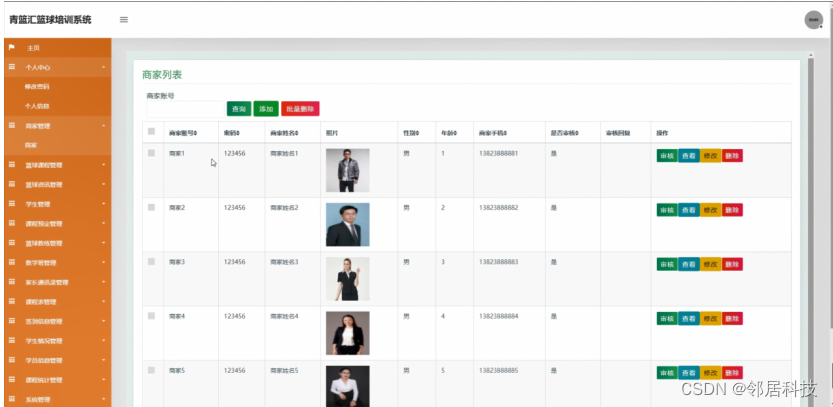Click the list icon beside 个人中心

(12, 67)
